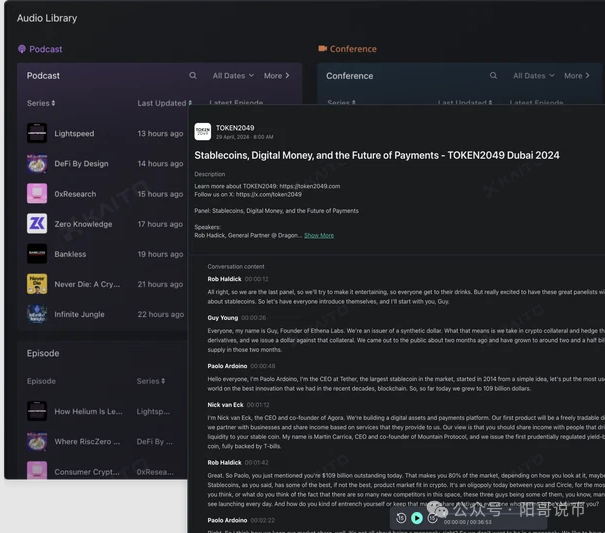Expand More in the Podcast panel
The height and width of the screenshot is (533, 605).
[x=277, y=76]
